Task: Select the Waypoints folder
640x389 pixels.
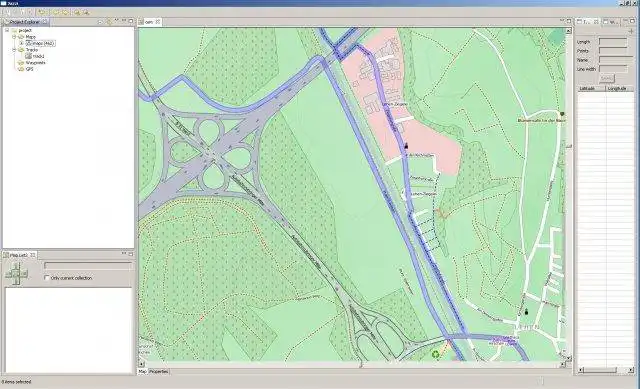Action: click(36, 63)
